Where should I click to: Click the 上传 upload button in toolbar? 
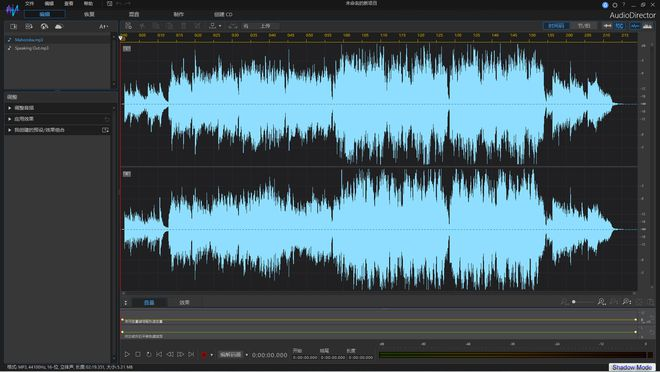[x=265, y=26]
